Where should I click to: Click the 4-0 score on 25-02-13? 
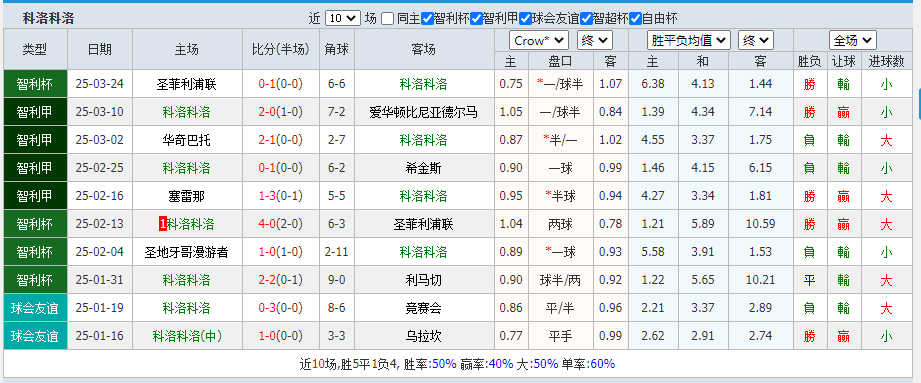(x=267, y=224)
